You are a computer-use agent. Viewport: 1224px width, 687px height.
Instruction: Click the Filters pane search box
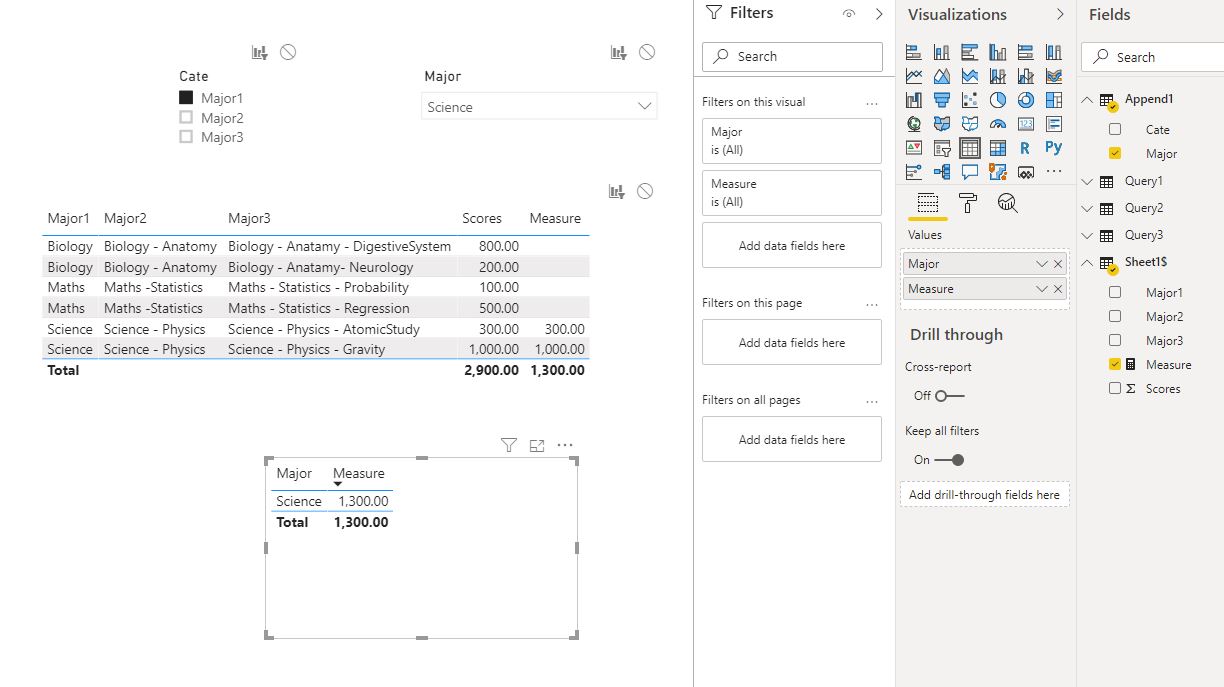pyautogui.click(x=792, y=56)
